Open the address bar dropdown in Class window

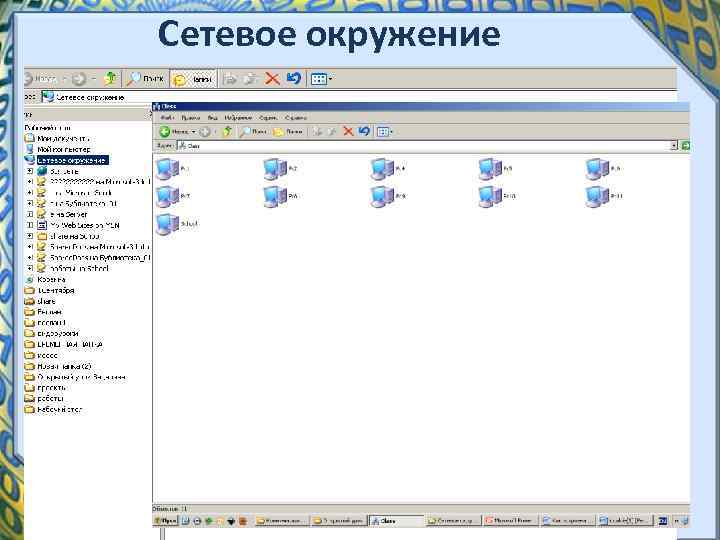[x=674, y=146]
